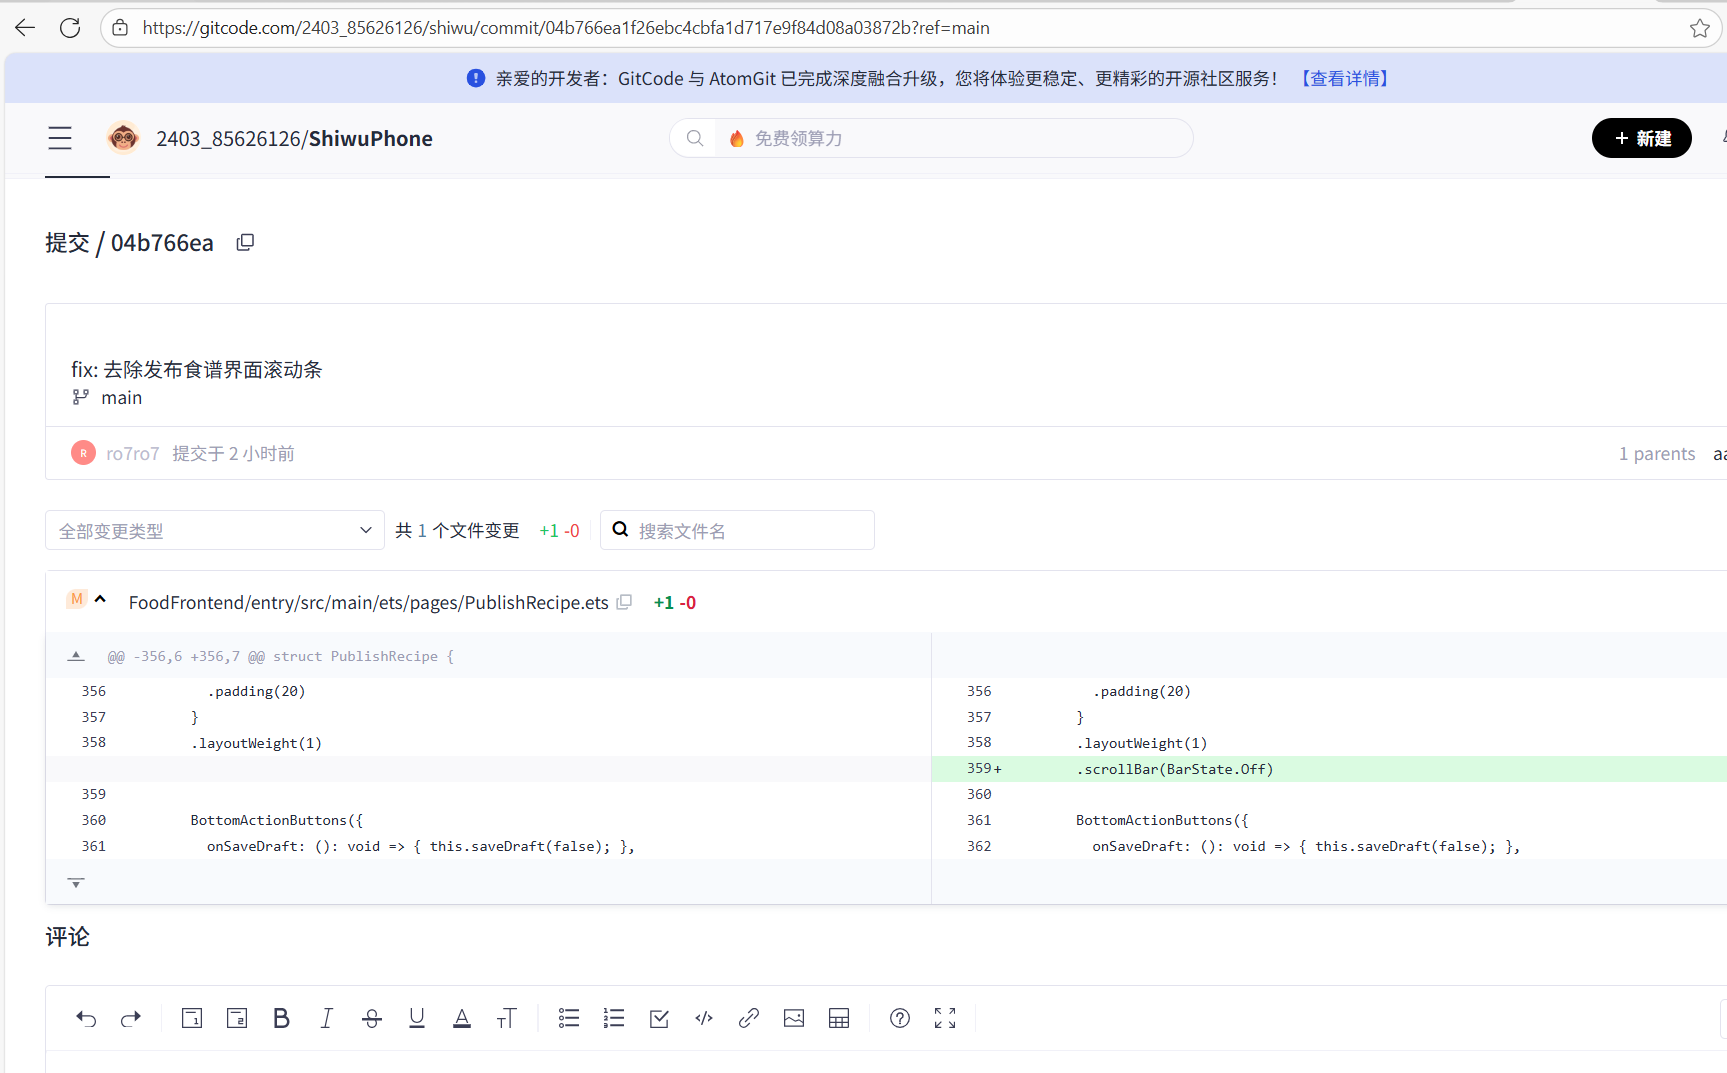
Task: Open user 2403_85626126 profile link
Action: [x=228, y=139]
